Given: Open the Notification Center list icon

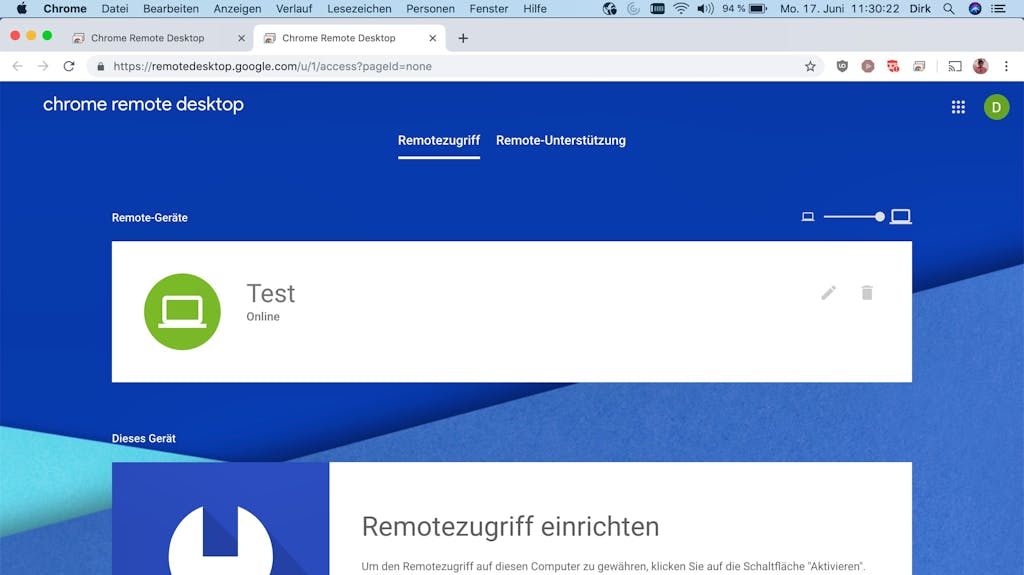Looking at the screenshot, I should click(x=998, y=8).
